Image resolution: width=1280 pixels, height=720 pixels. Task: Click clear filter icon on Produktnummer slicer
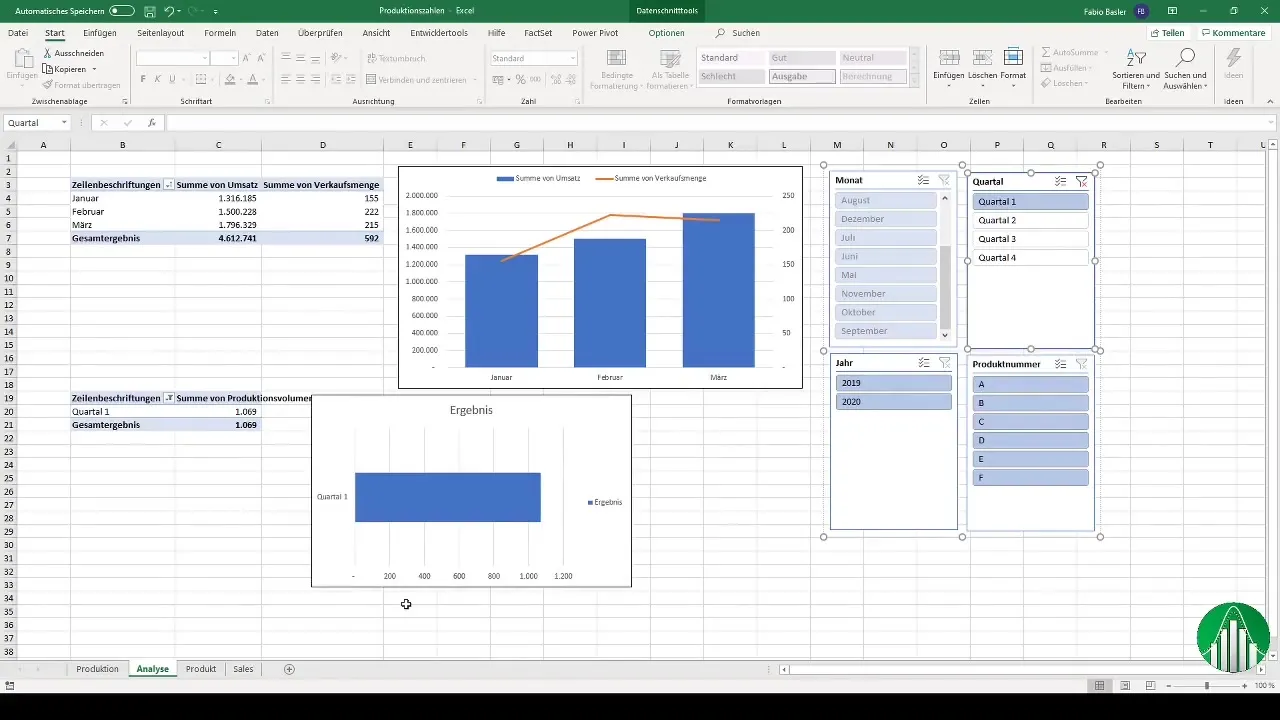point(1081,364)
